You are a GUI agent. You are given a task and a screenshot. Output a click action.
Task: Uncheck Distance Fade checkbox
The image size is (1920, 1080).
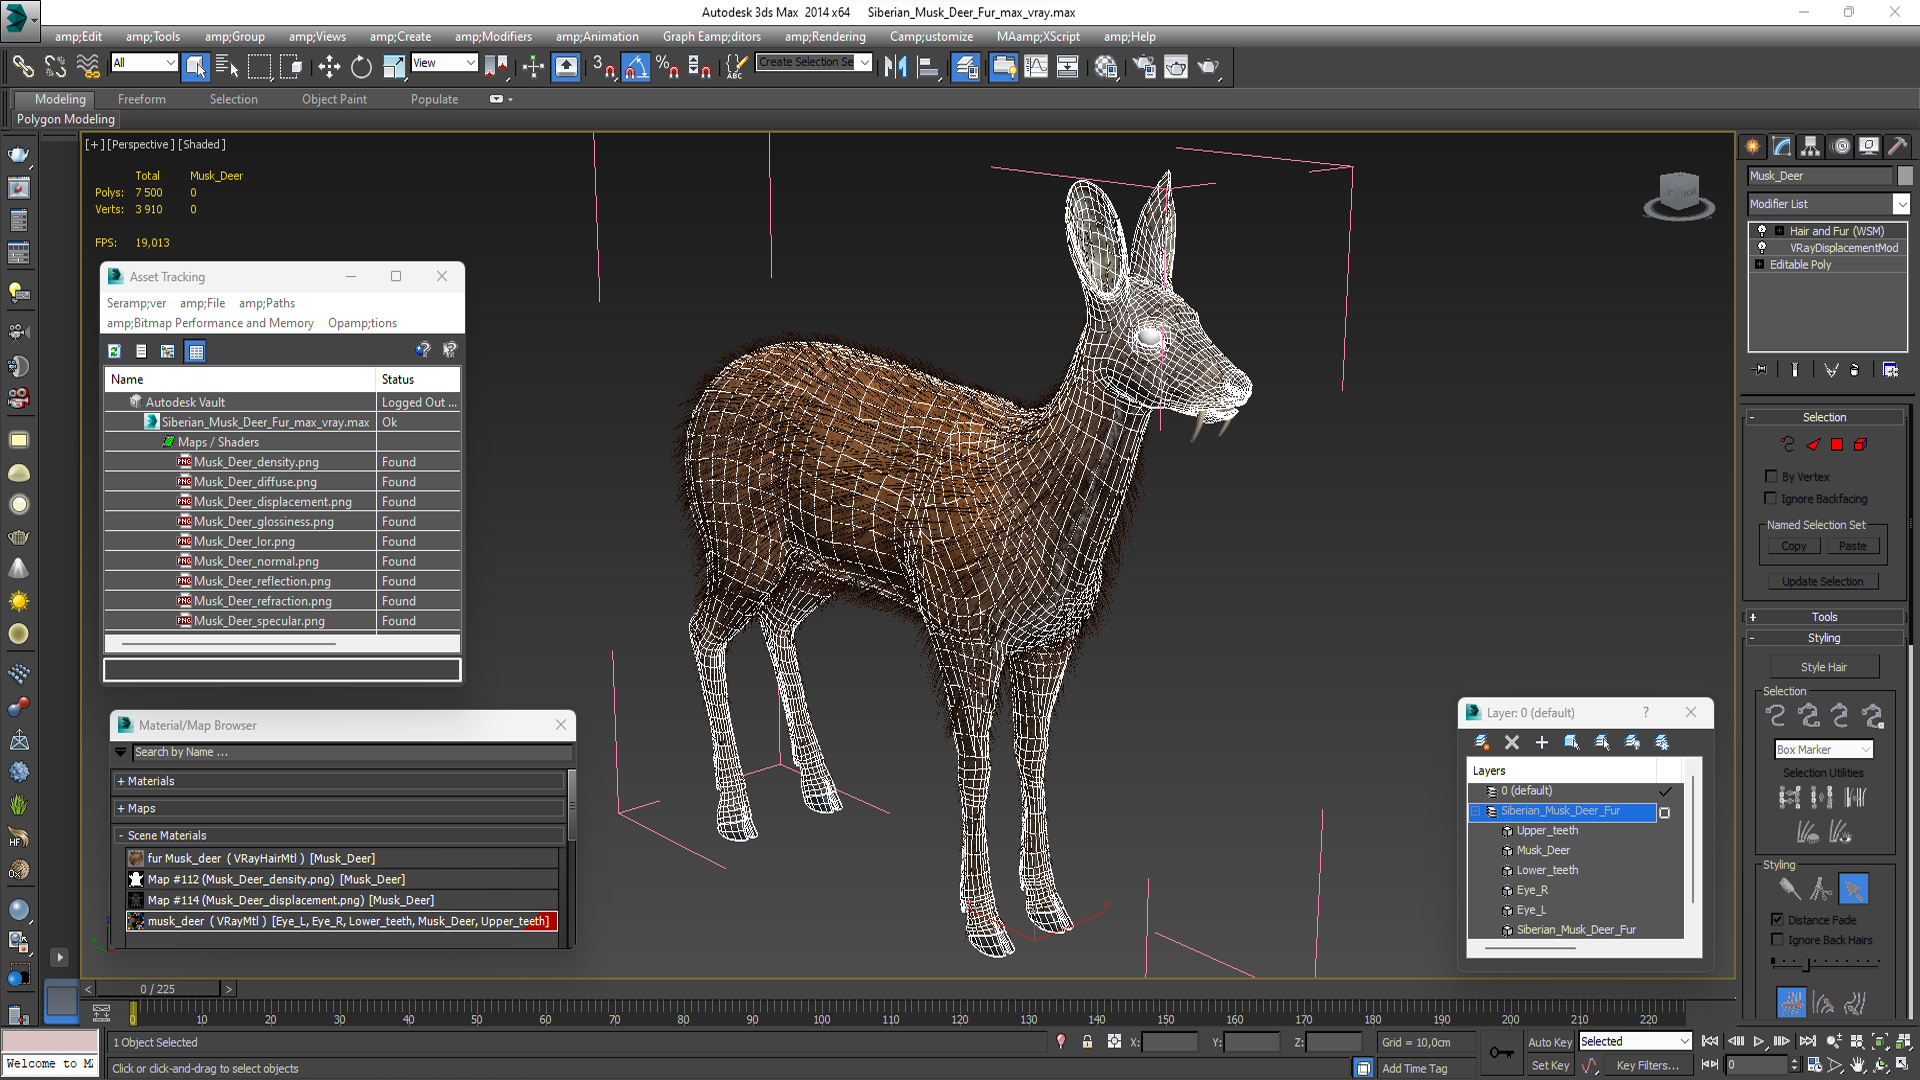pyautogui.click(x=1777, y=919)
